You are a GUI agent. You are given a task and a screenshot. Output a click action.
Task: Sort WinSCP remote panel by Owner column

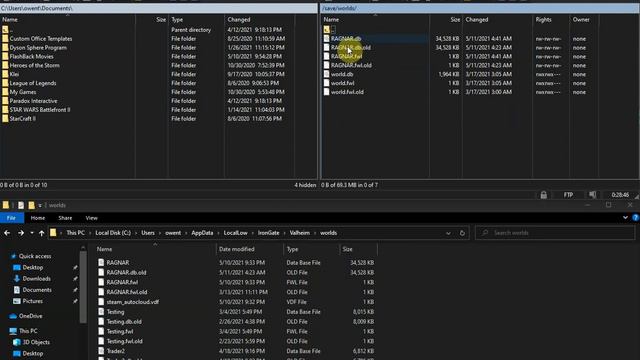(x=581, y=20)
